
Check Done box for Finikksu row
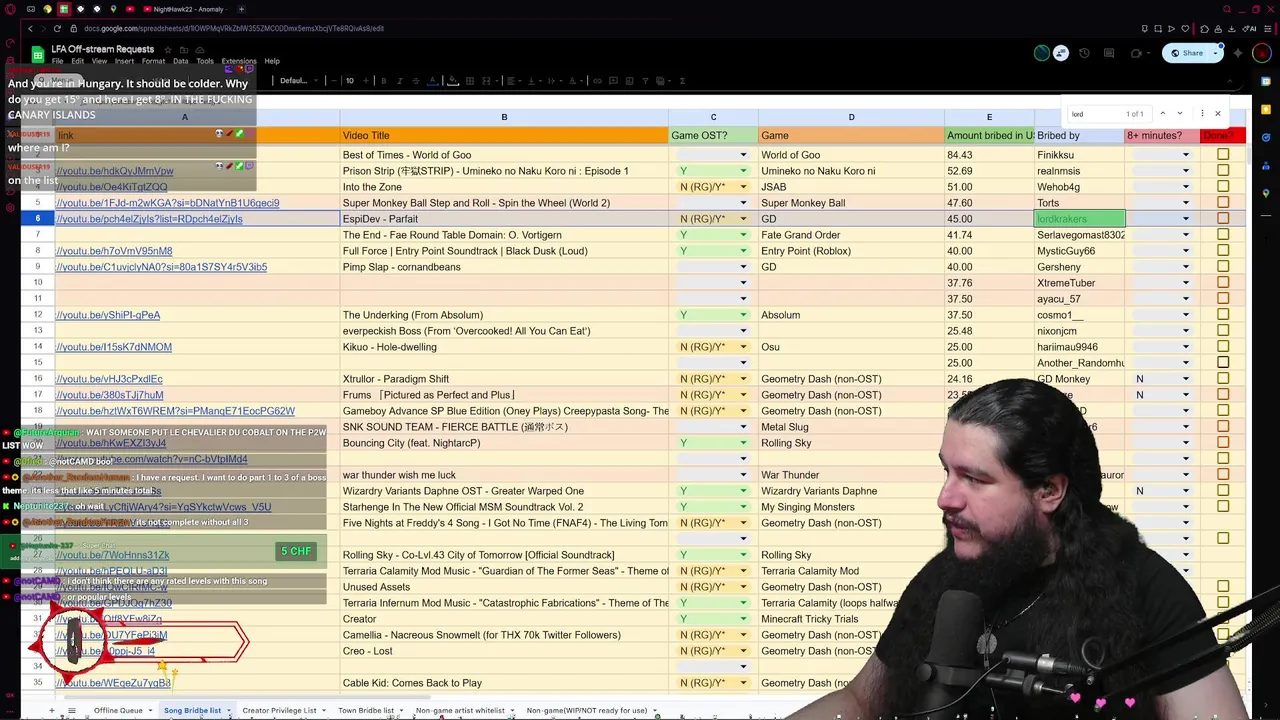pos(1223,155)
